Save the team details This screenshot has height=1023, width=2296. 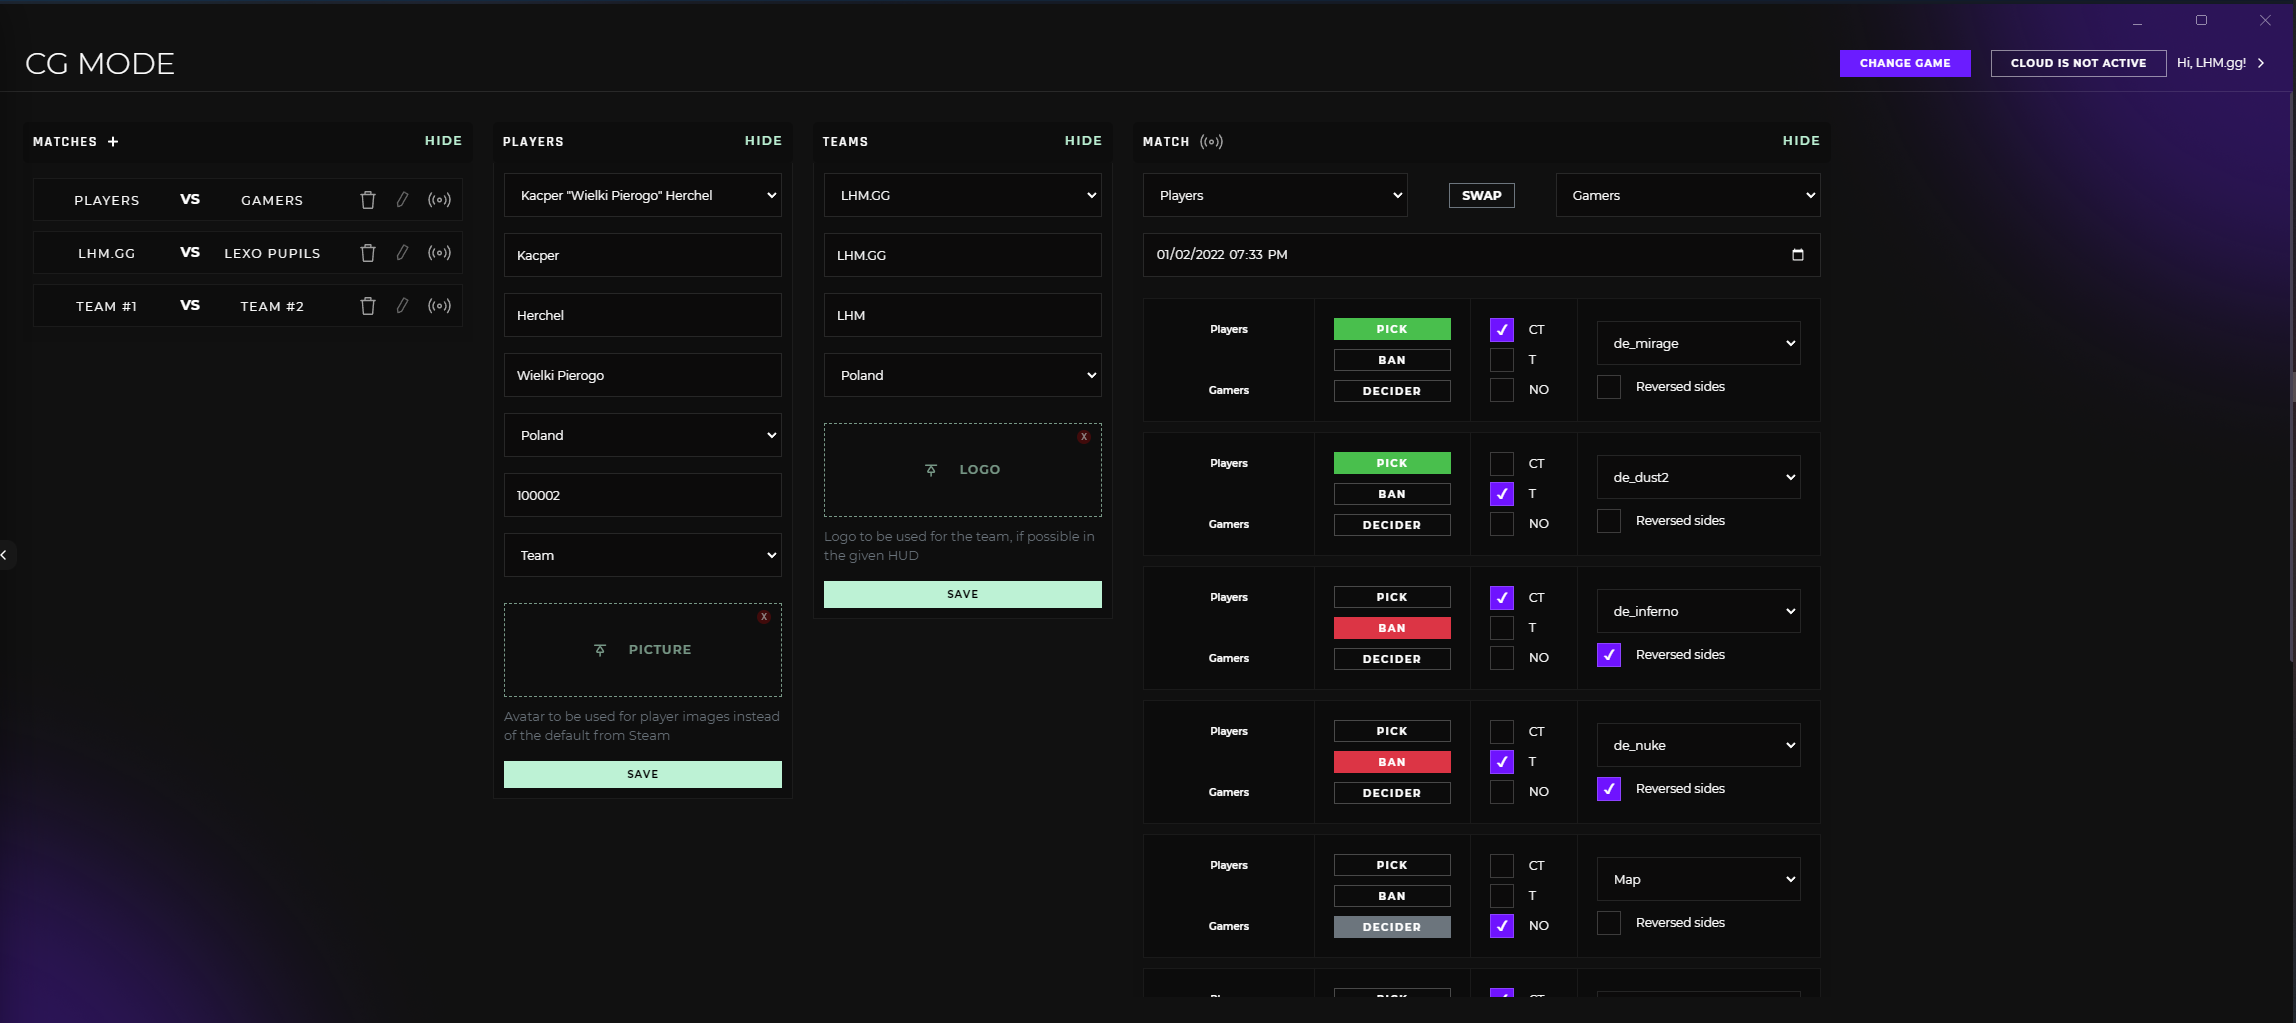[963, 594]
